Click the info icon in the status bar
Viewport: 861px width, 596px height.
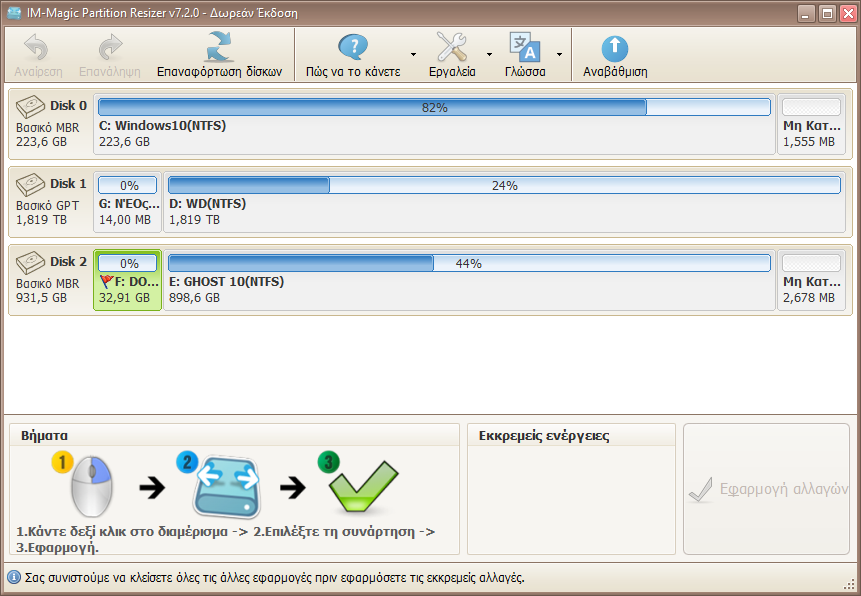[x=14, y=578]
